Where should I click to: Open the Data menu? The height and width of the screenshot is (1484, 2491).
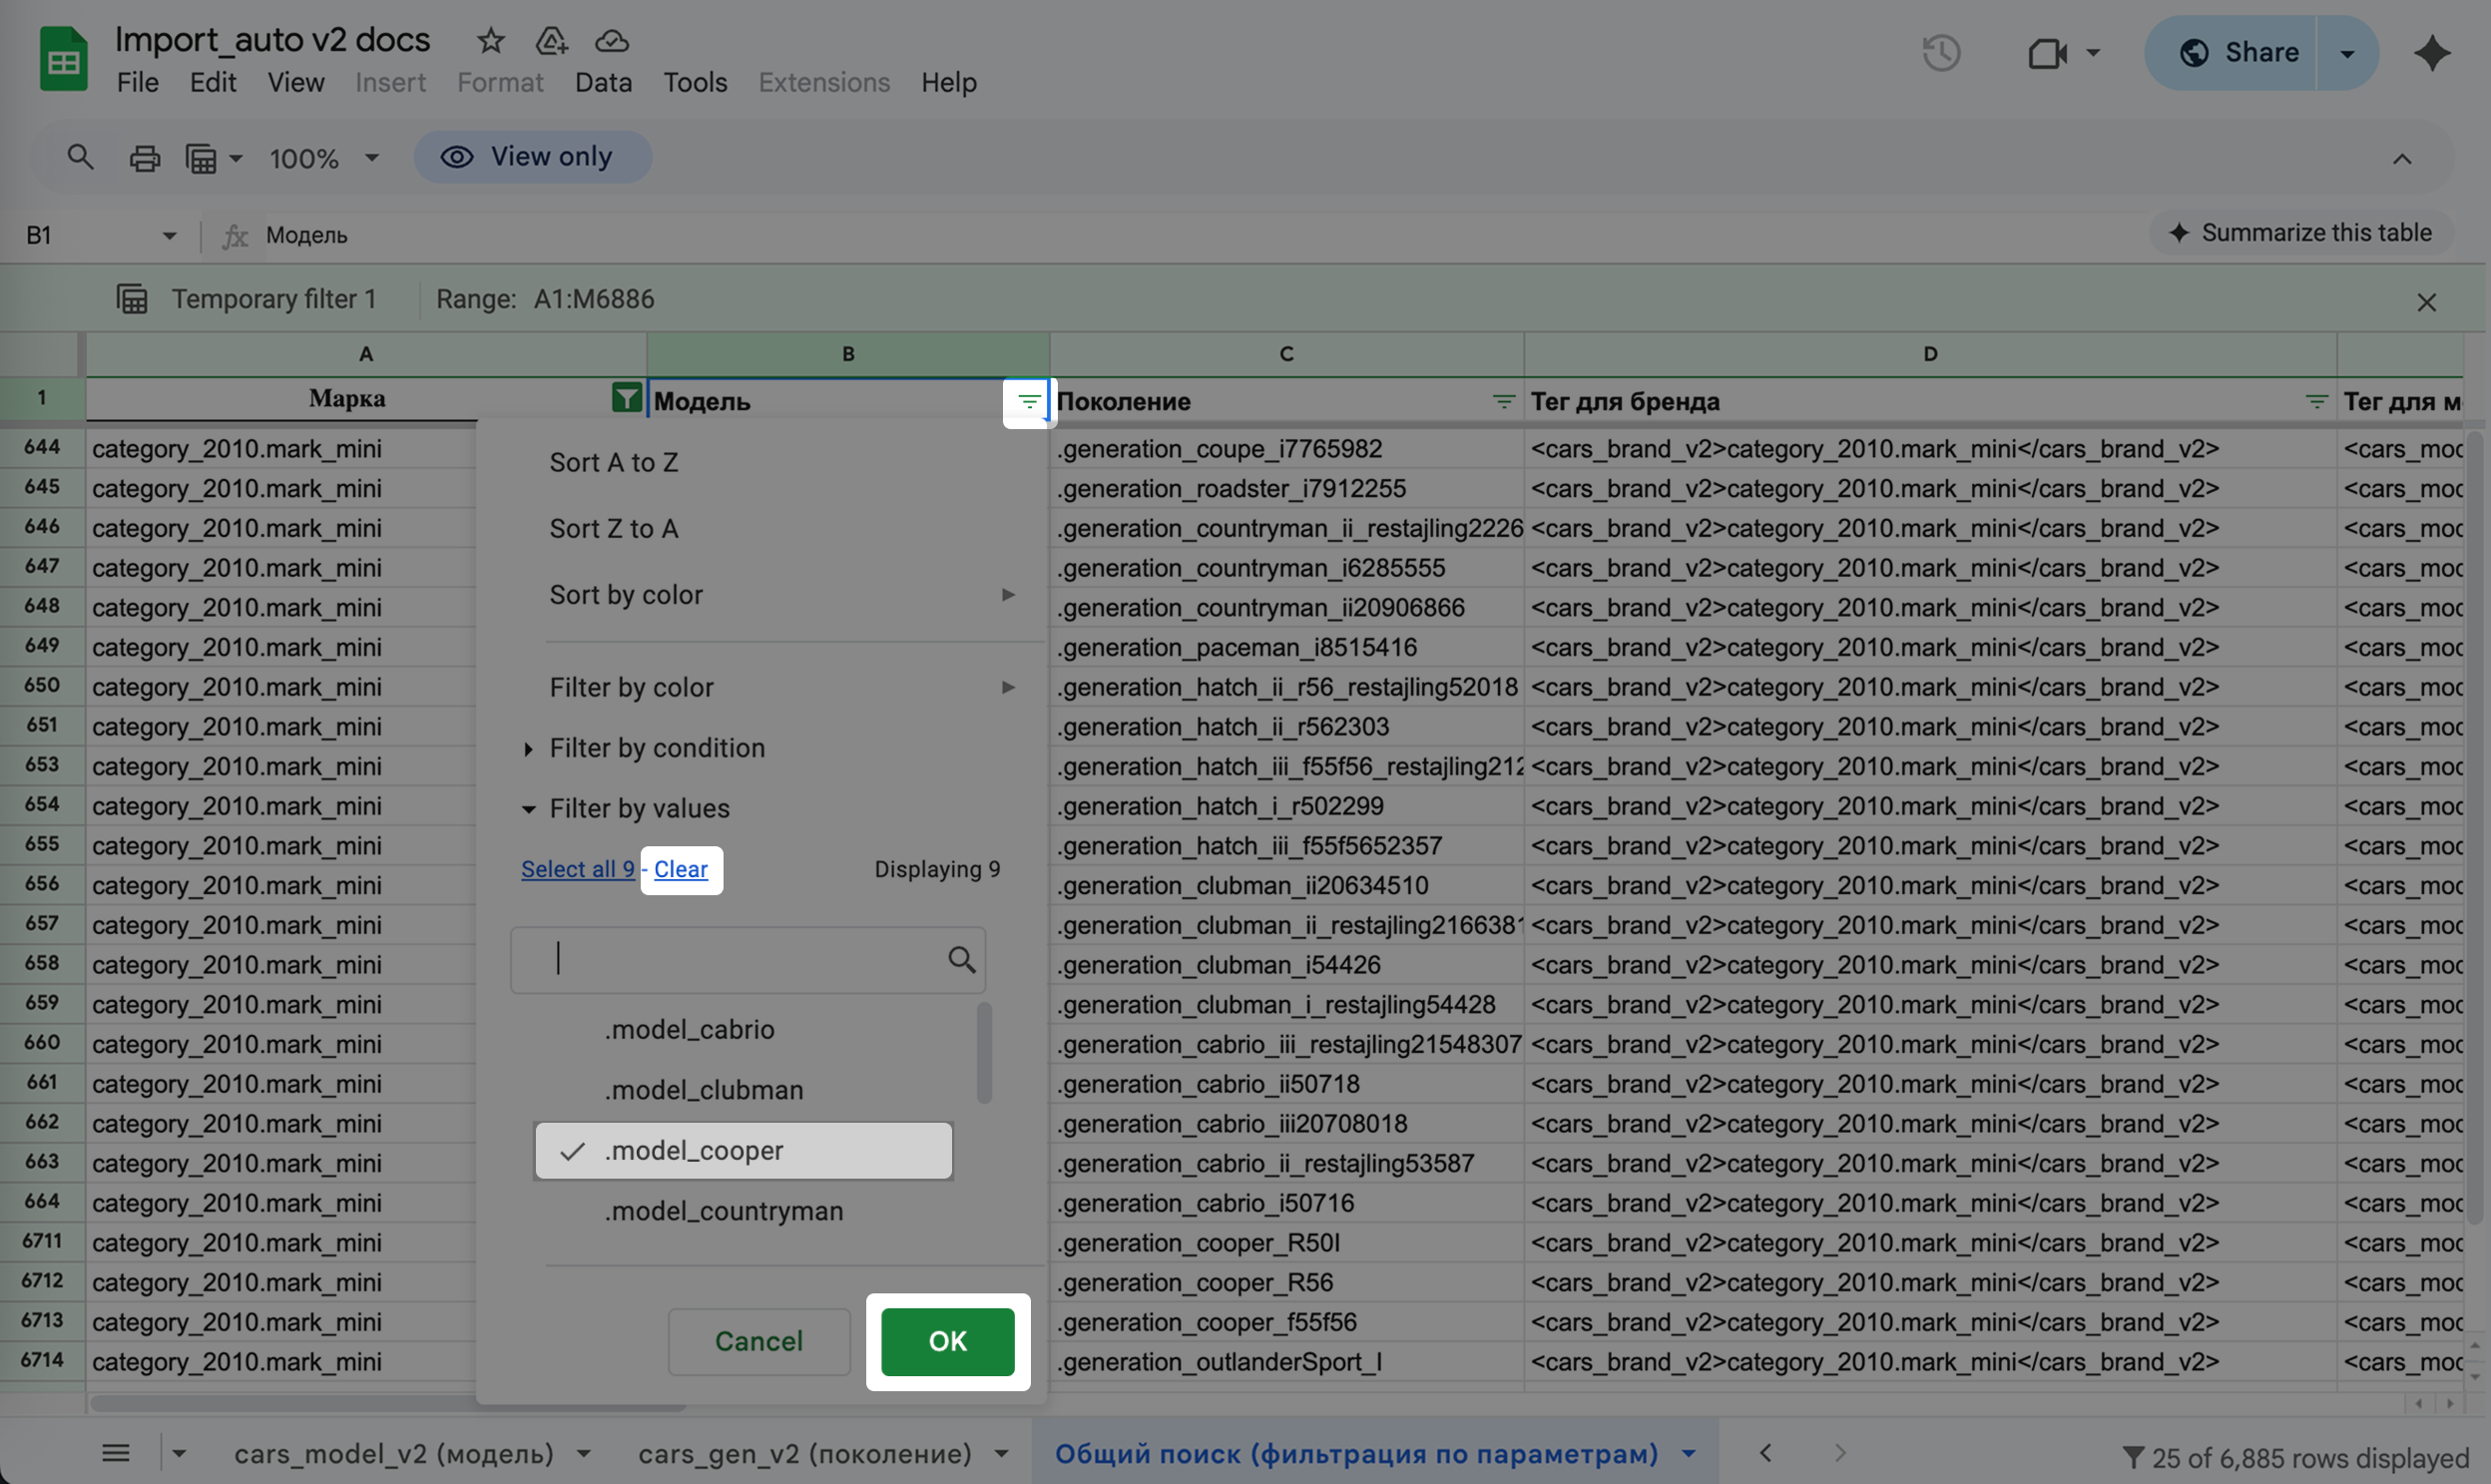pyautogui.click(x=603, y=83)
